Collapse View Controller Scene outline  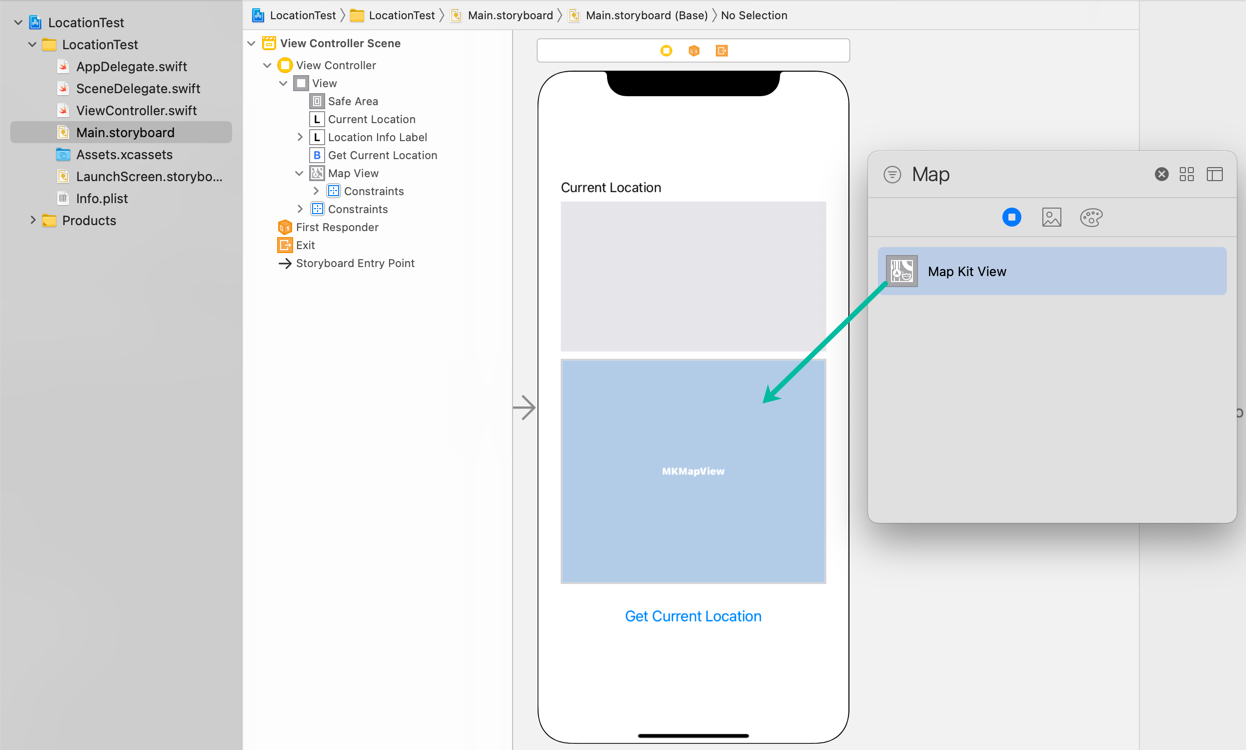[252, 43]
